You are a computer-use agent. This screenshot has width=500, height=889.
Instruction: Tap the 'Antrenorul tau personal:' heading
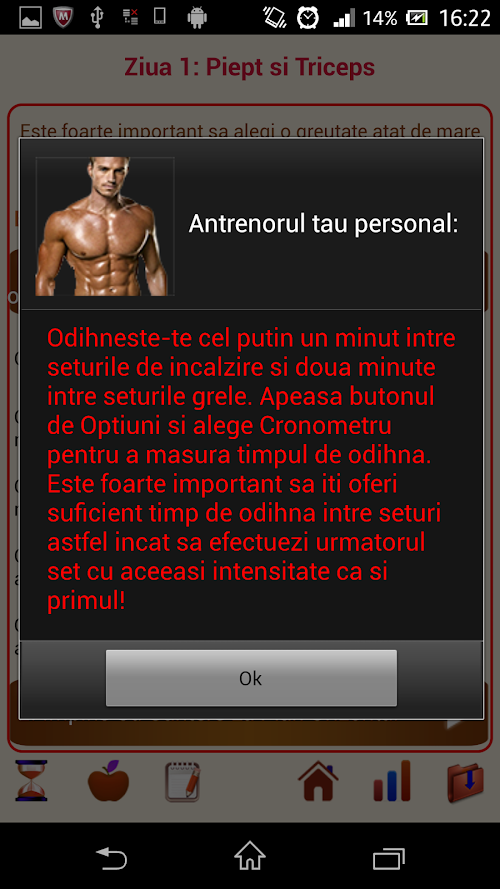point(323,223)
